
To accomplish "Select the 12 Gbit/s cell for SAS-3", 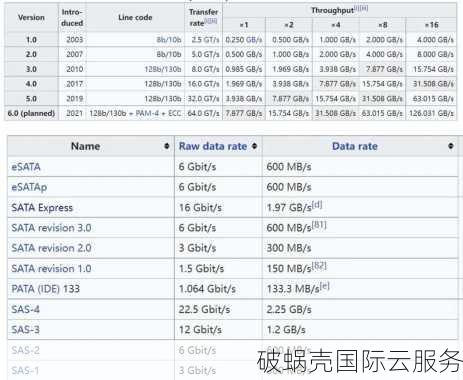I will 218,330.
